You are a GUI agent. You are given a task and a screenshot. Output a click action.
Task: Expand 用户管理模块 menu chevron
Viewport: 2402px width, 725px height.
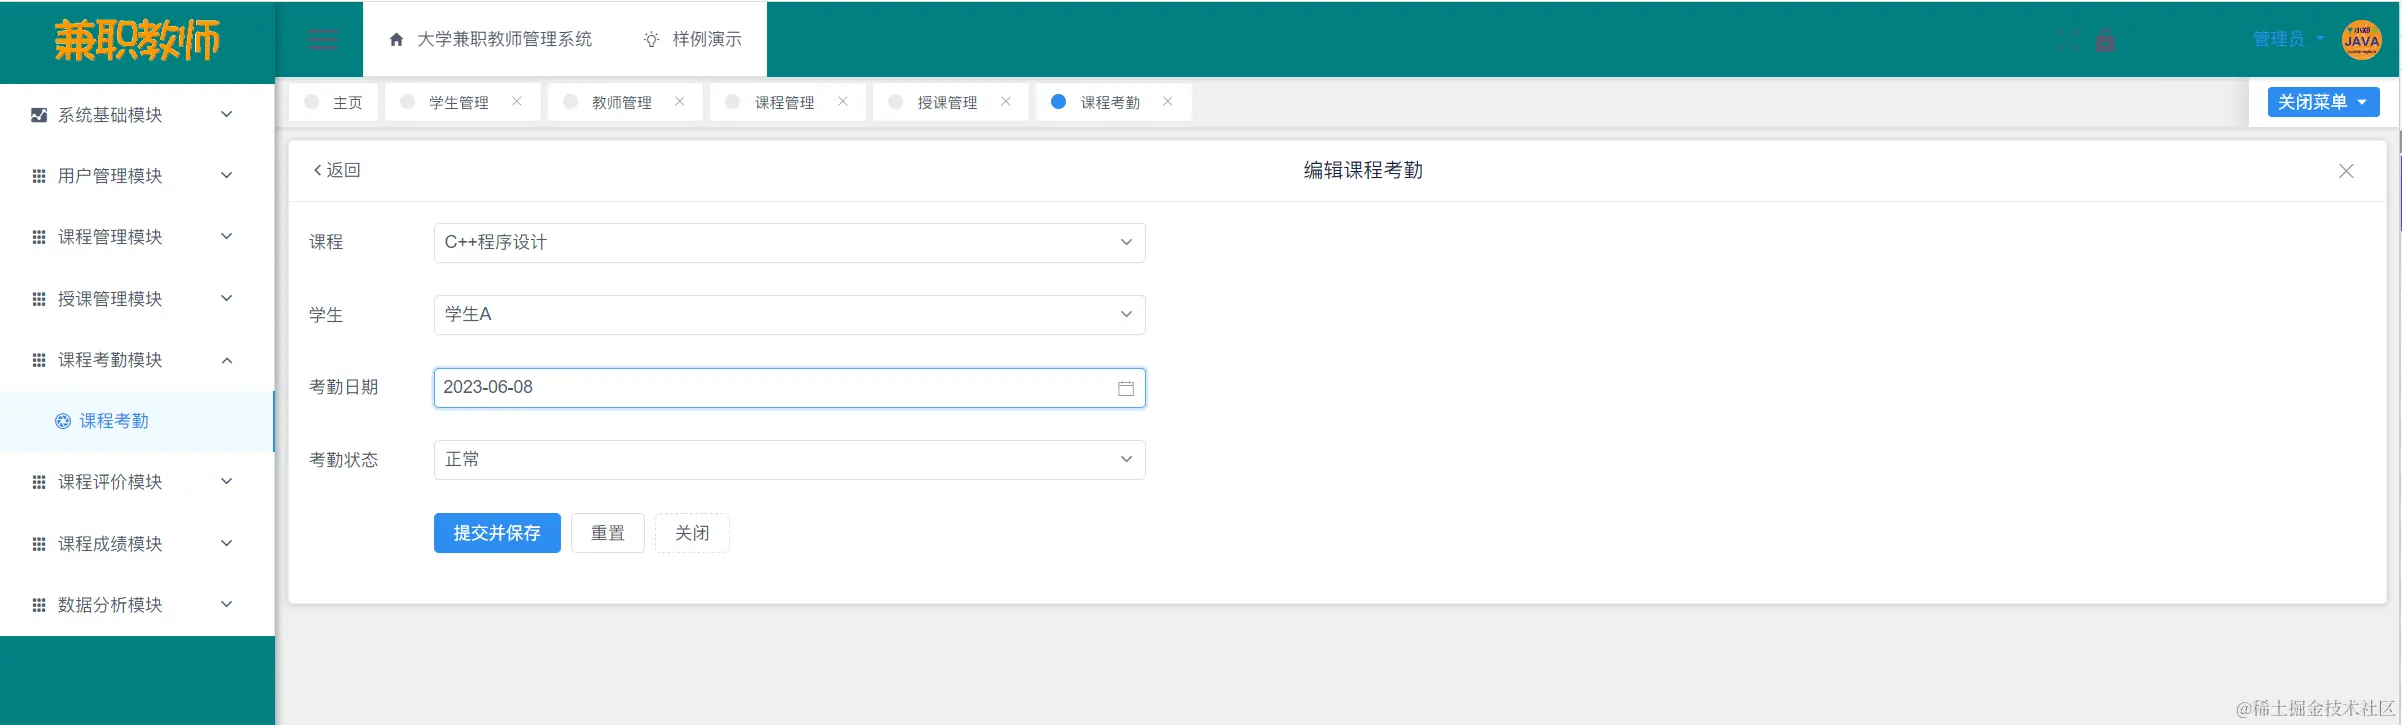click(227, 175)
